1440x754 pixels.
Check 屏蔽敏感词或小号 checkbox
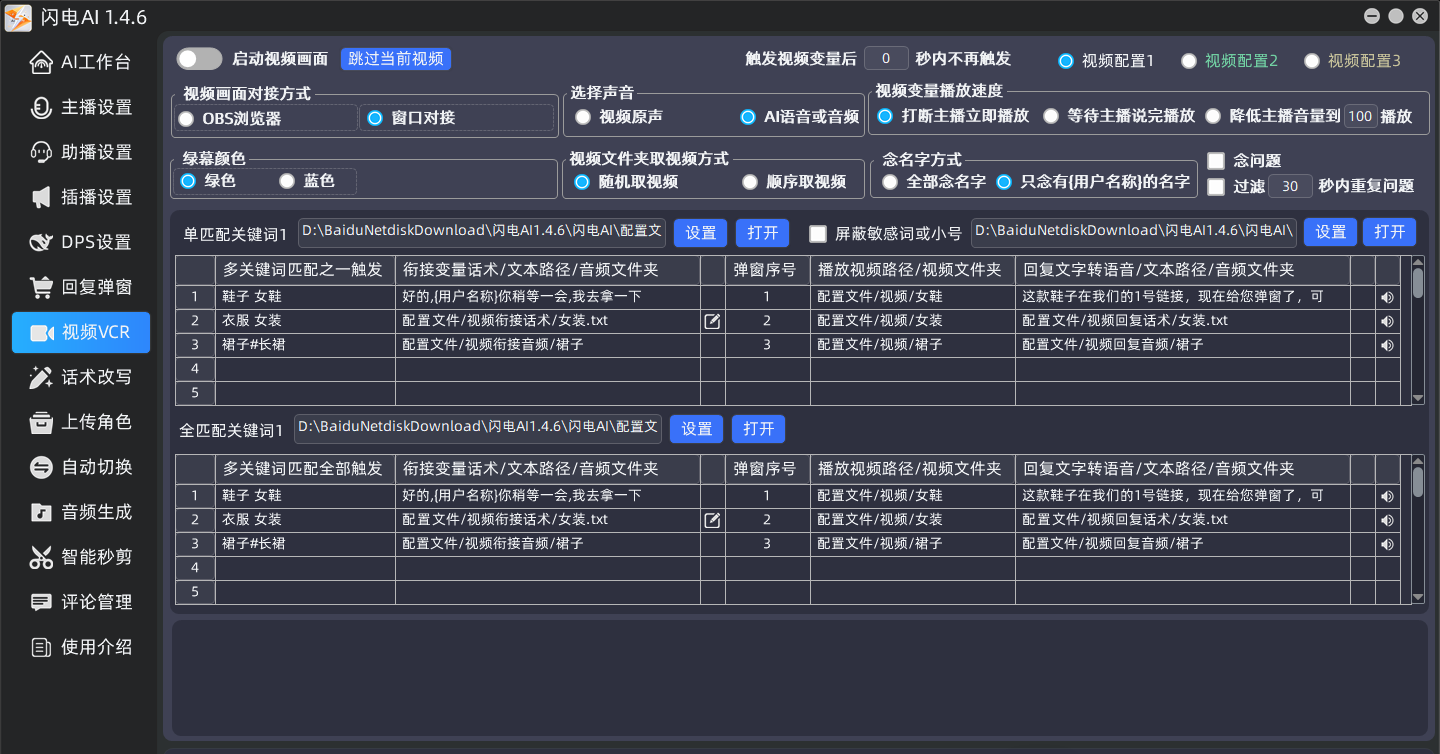tap(818, 234)
